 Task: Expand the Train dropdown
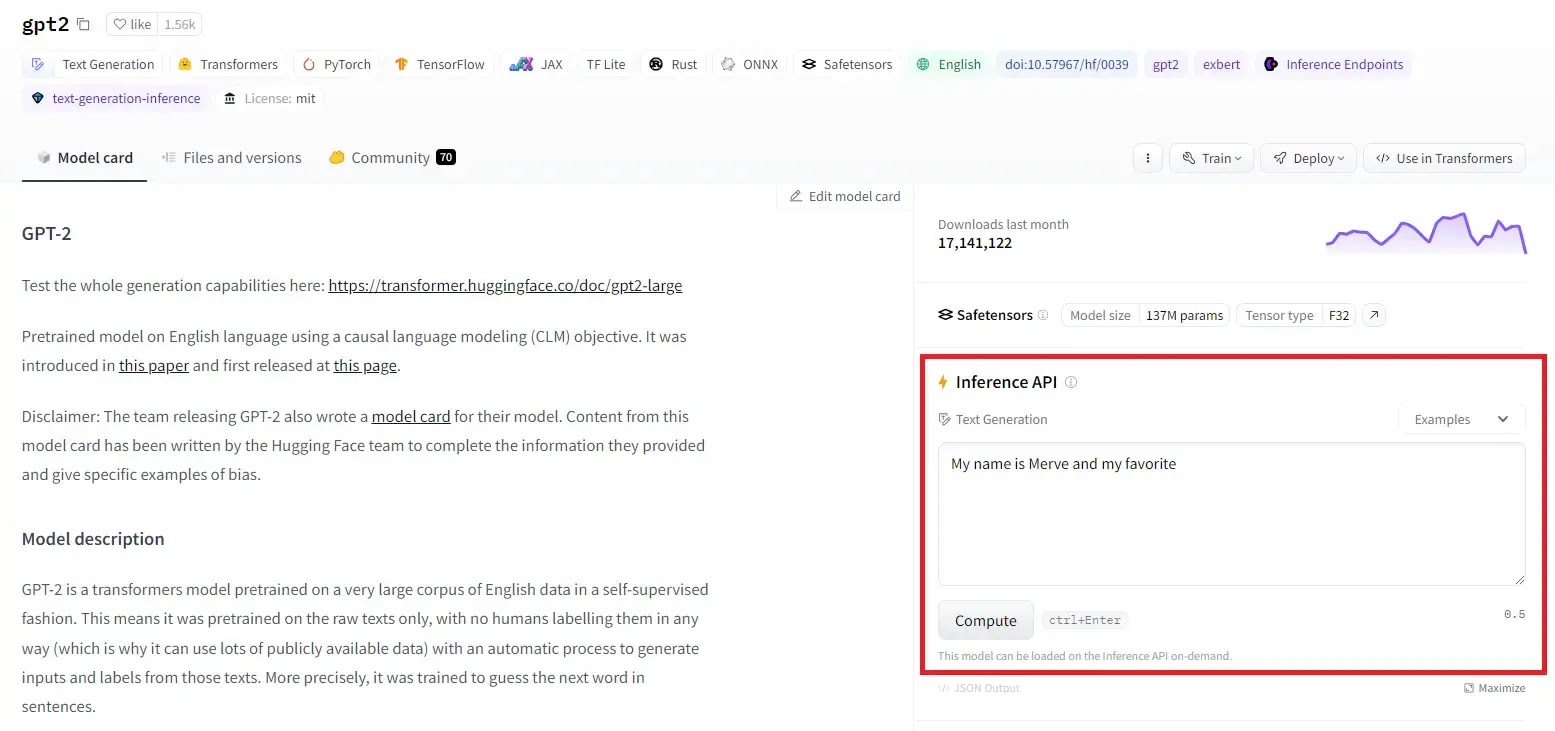point(1211,158)
